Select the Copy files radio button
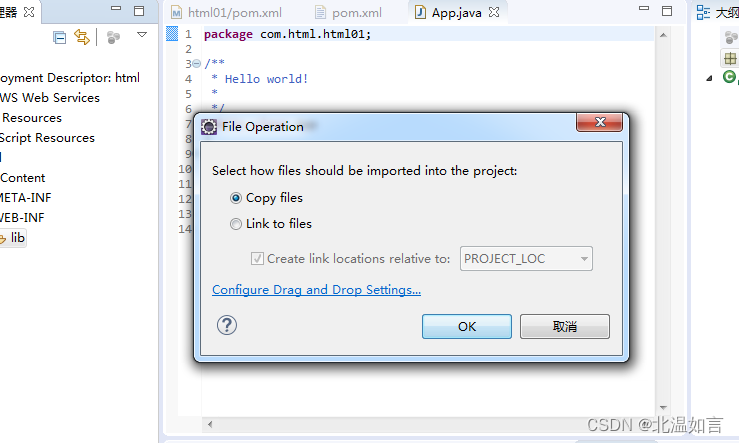The height and width of the screenshot is (443, 739). pyautogui.click(x=236, y=198)
